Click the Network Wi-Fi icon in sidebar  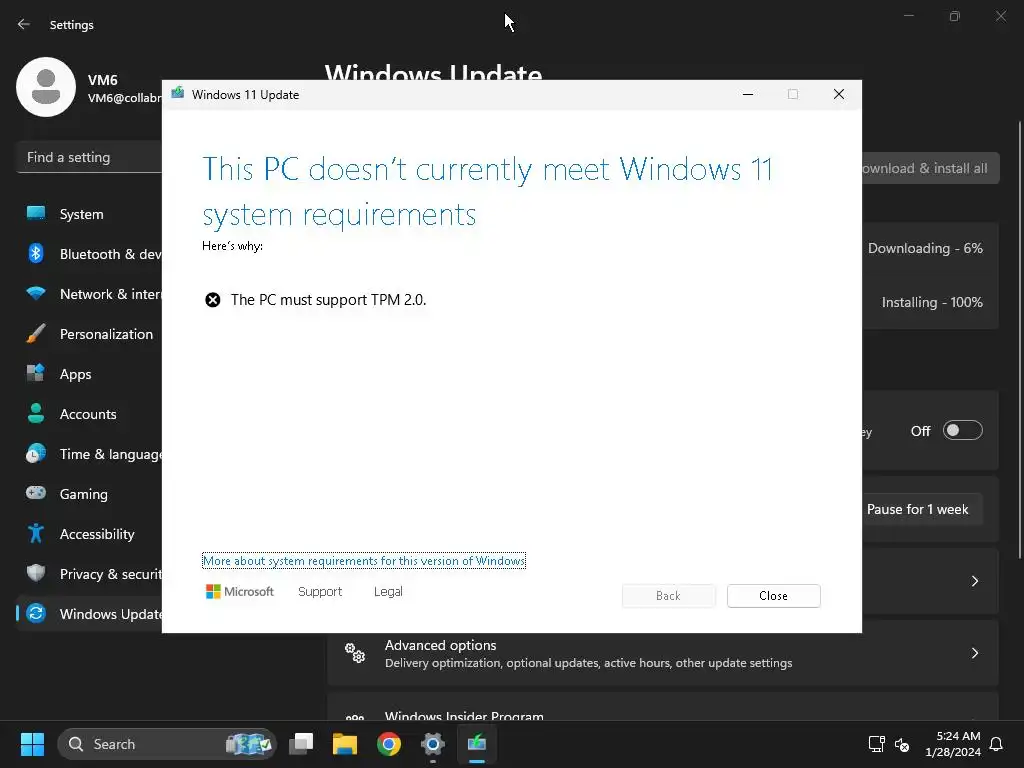[x=36, y=294]
